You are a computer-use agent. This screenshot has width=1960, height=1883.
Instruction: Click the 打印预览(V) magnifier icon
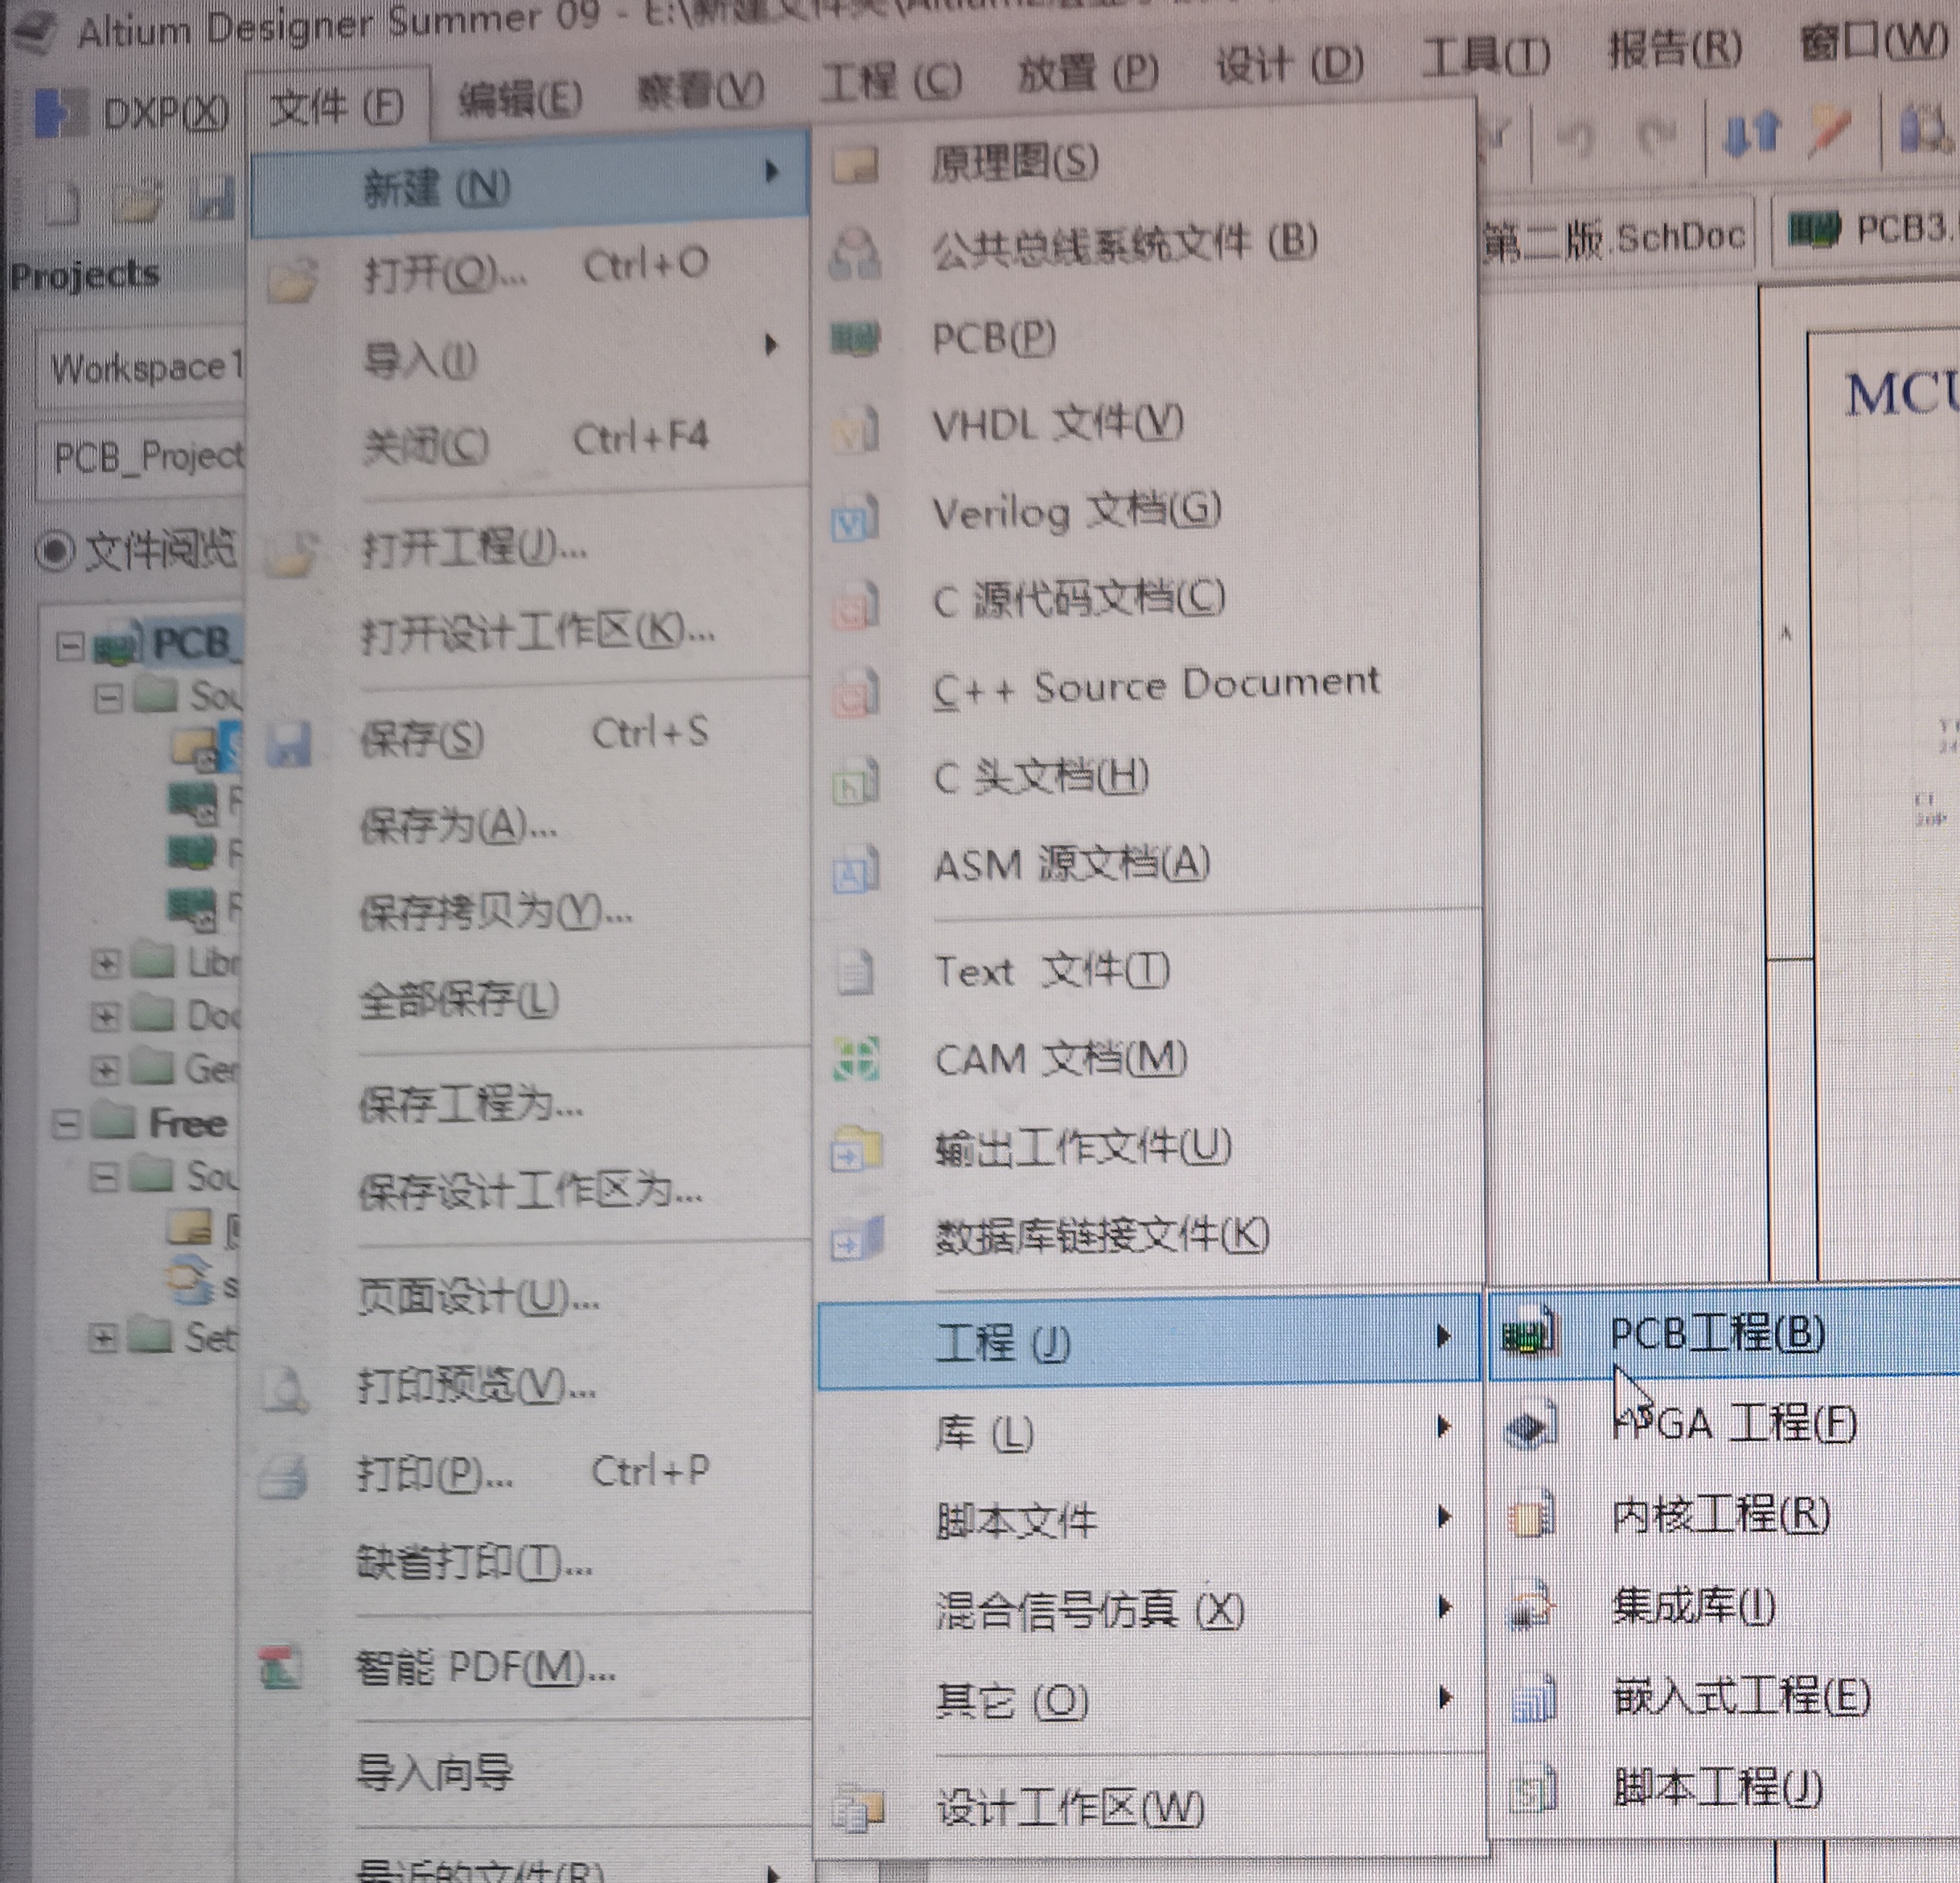(286, 1392)
